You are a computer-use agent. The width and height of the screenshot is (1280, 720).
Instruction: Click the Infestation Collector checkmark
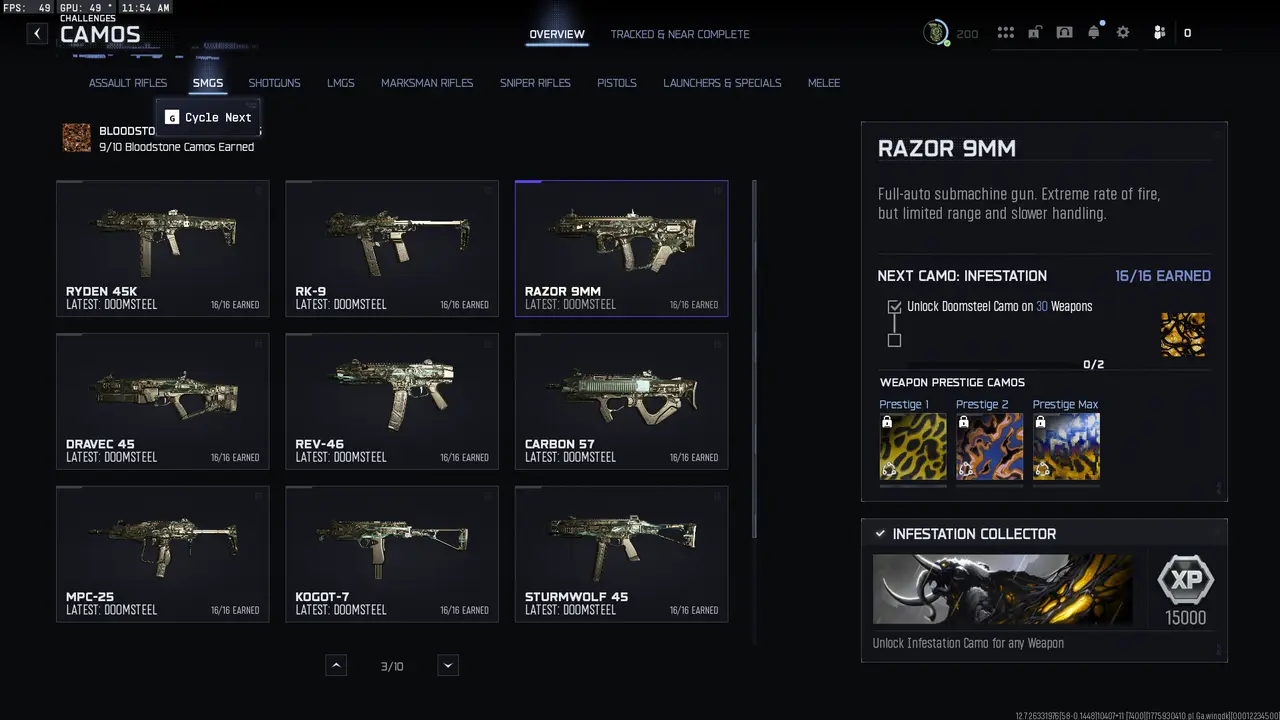[880, 534]
